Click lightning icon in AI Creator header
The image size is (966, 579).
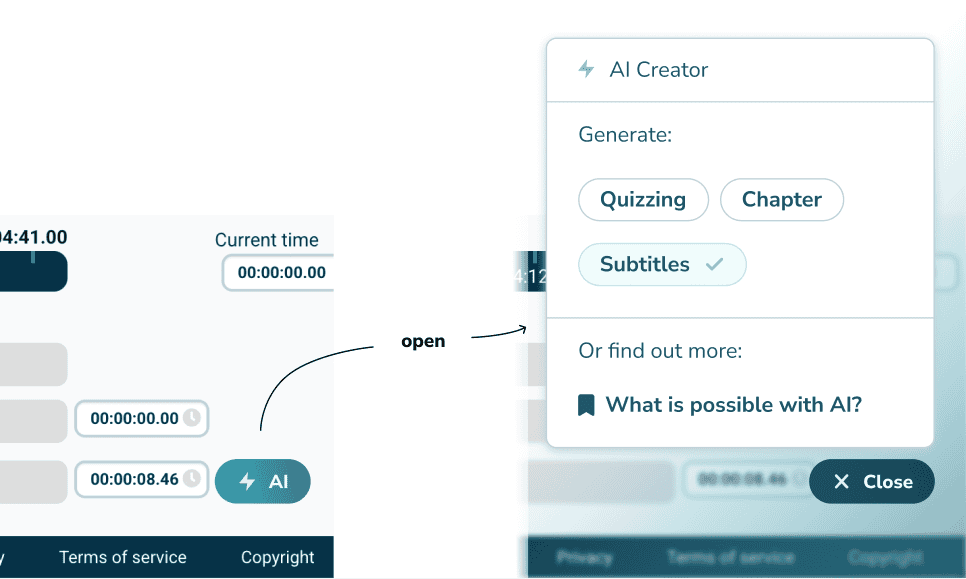pos(586,69)
